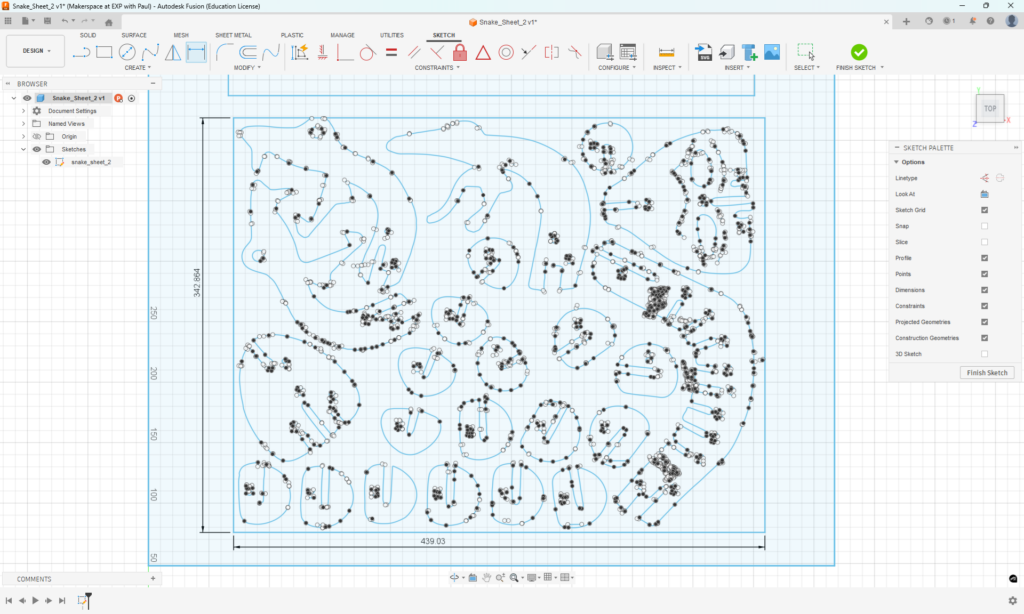This screenshot has height=614, width=1024.
Task: Open the COMMENTS panel
Action: tap(33, 578)
